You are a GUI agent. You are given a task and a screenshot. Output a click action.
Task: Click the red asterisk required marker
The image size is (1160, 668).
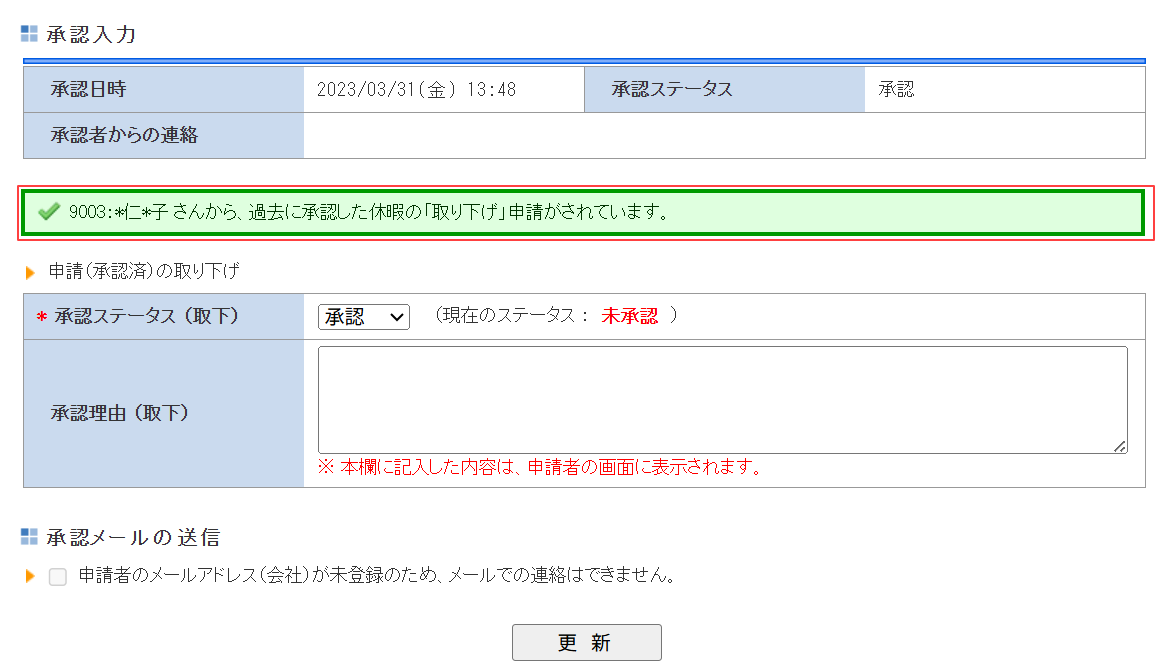tap(41, 318)
